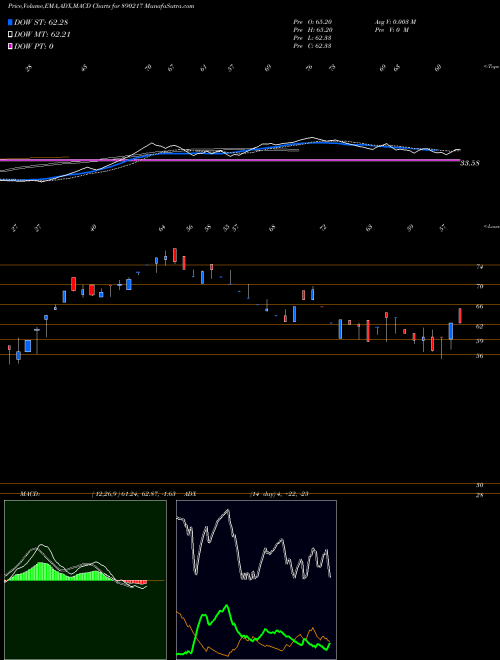The image size is (500, 660).
Task: Click the last red candlestick on the right
Action: point(460,316)
